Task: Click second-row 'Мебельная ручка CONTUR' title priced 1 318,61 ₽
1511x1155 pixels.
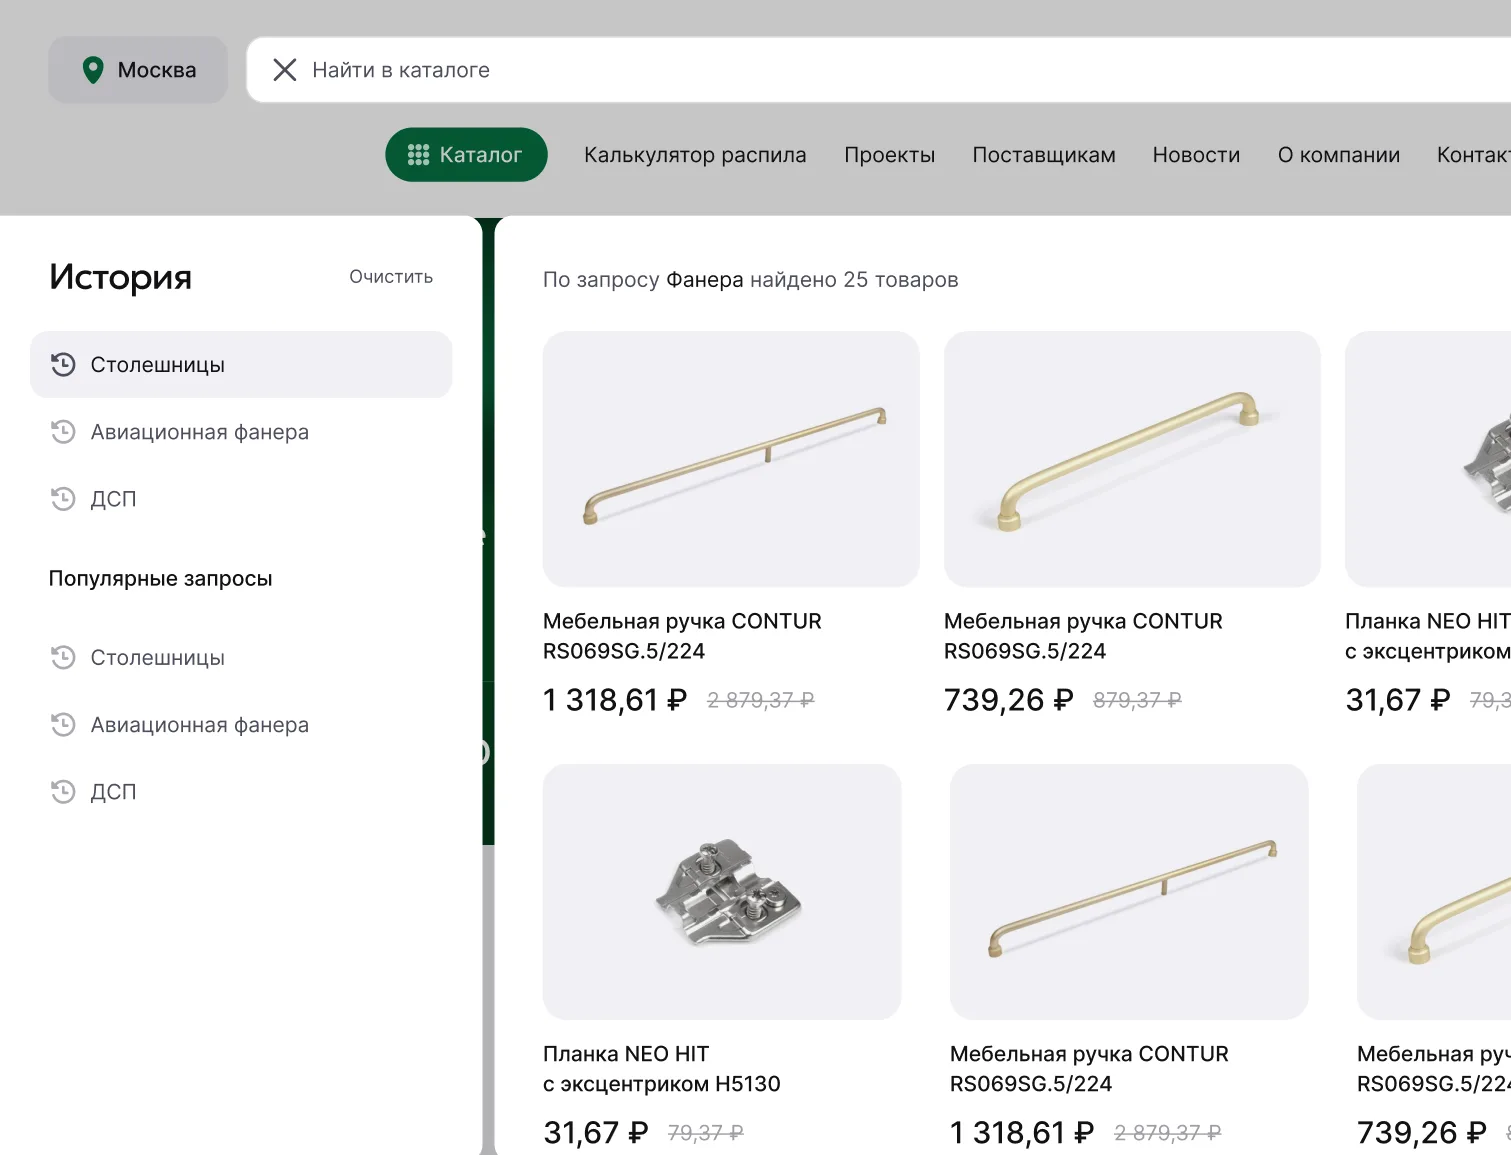Action: 1089,1069
